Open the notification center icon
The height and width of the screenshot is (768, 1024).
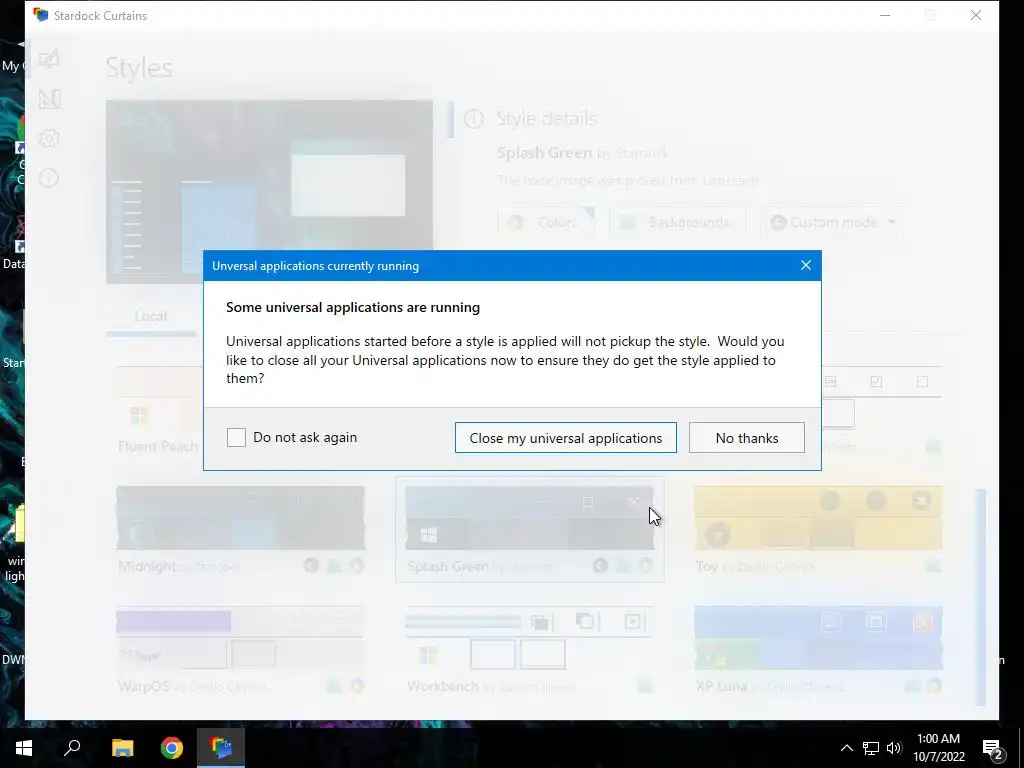993,748
